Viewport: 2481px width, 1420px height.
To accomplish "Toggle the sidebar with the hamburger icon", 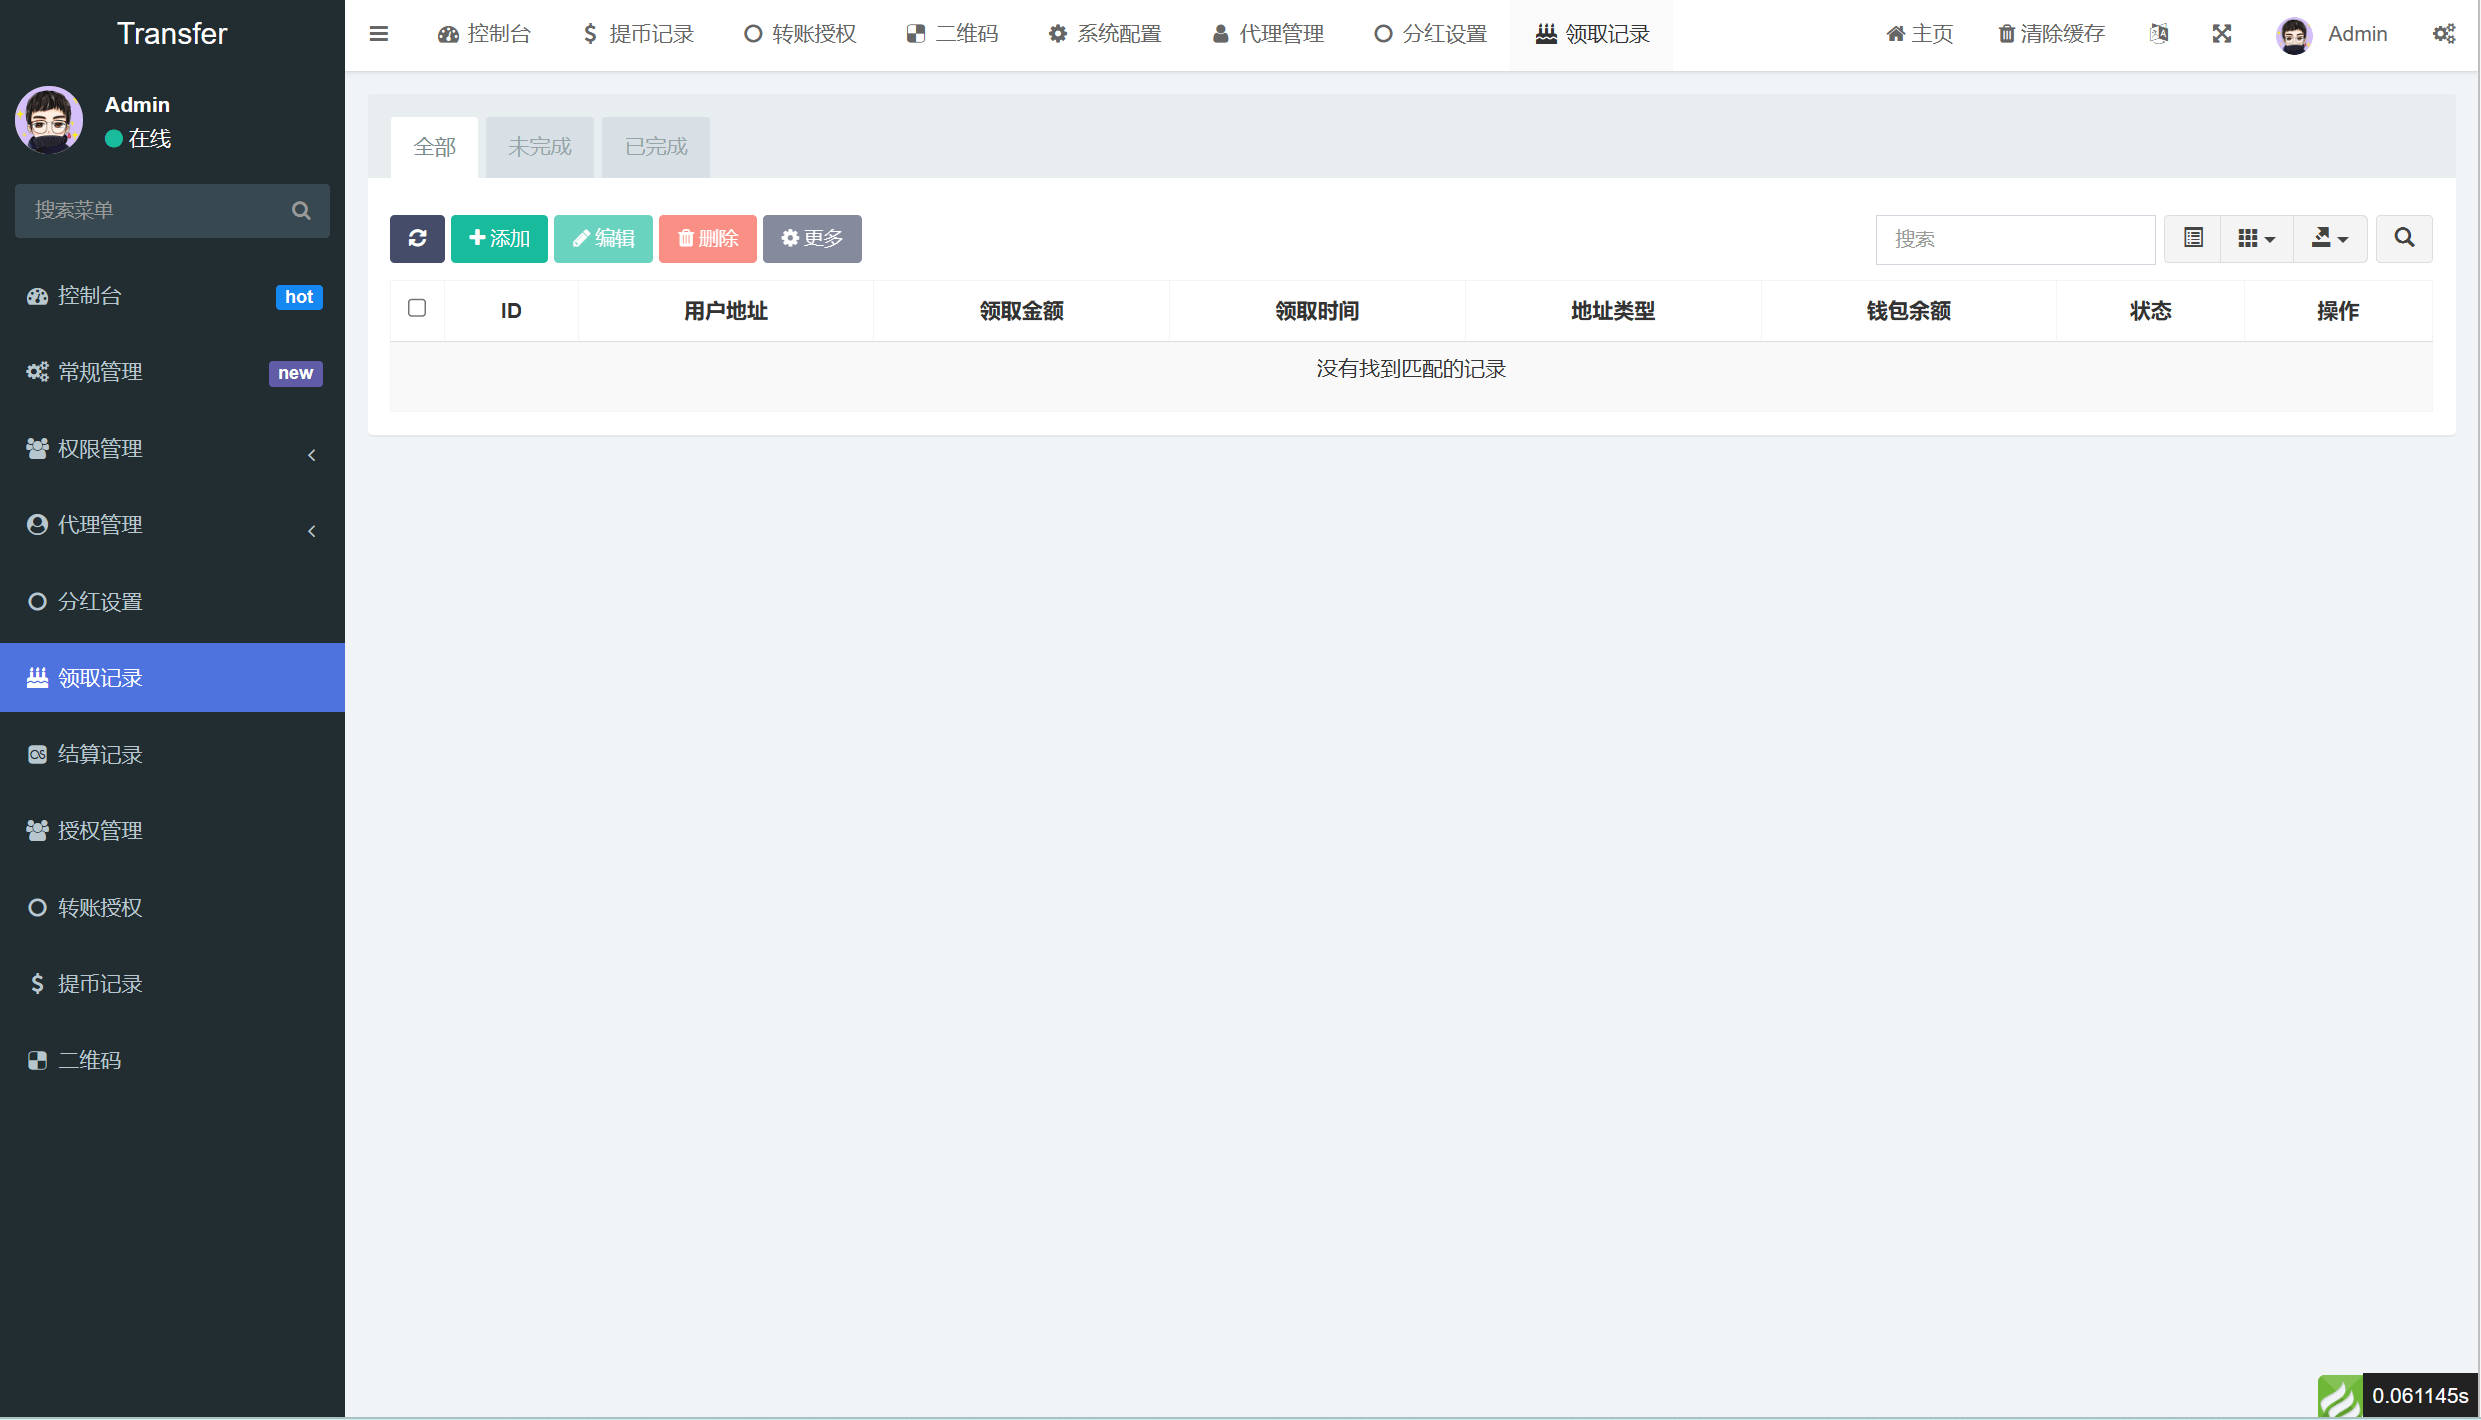I will (x=378, y=34).
